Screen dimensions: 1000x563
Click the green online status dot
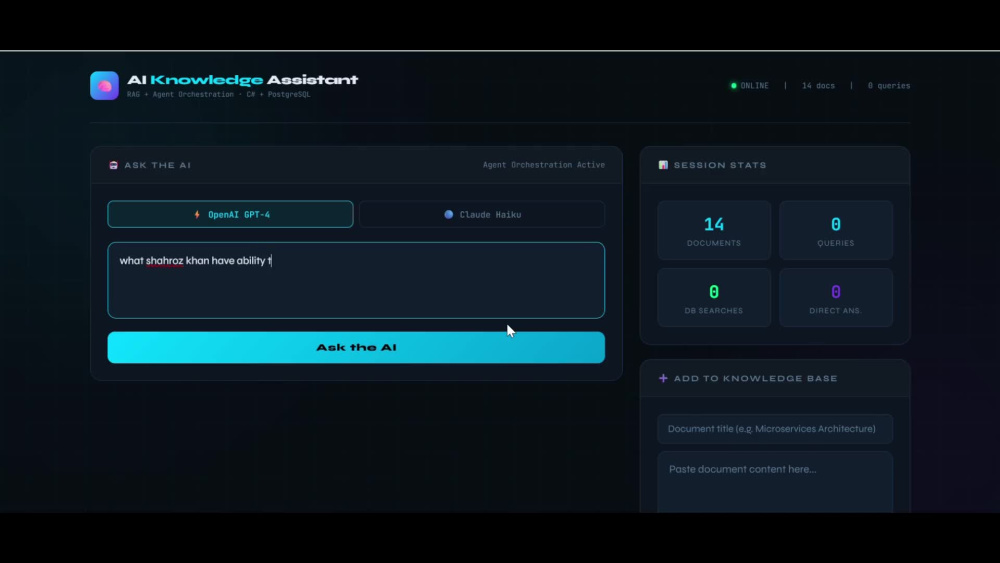(x=733, y=85)
